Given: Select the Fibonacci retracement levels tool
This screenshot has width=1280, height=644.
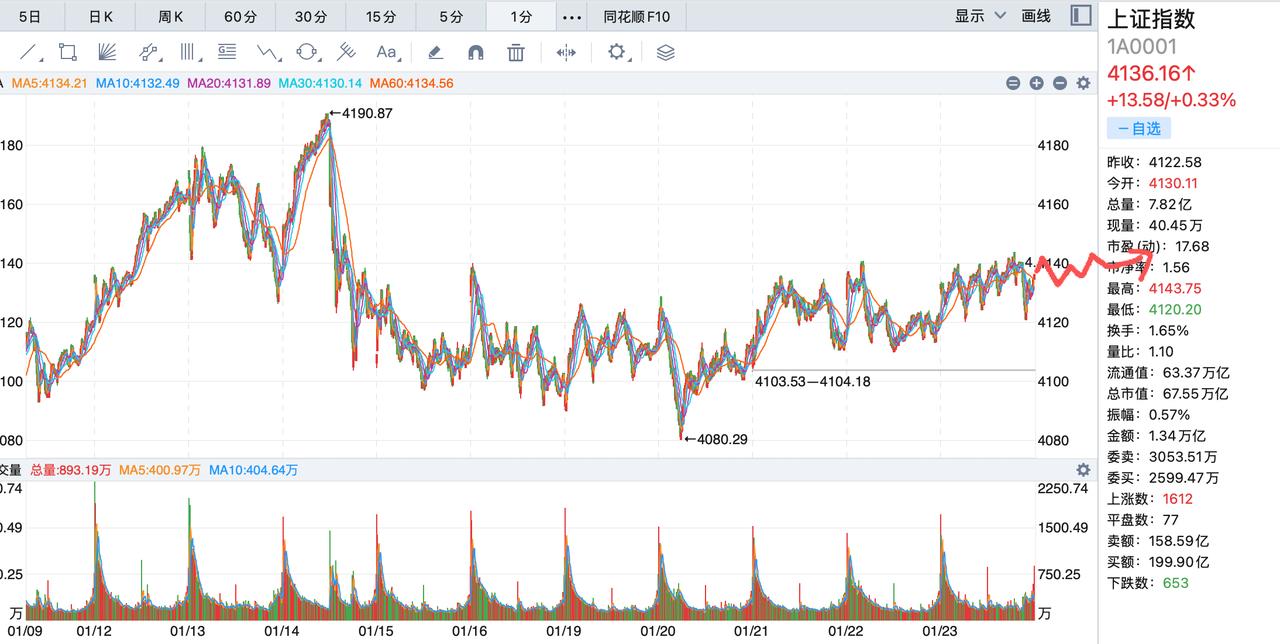Looking at the screenshot, I should [227, 52].
